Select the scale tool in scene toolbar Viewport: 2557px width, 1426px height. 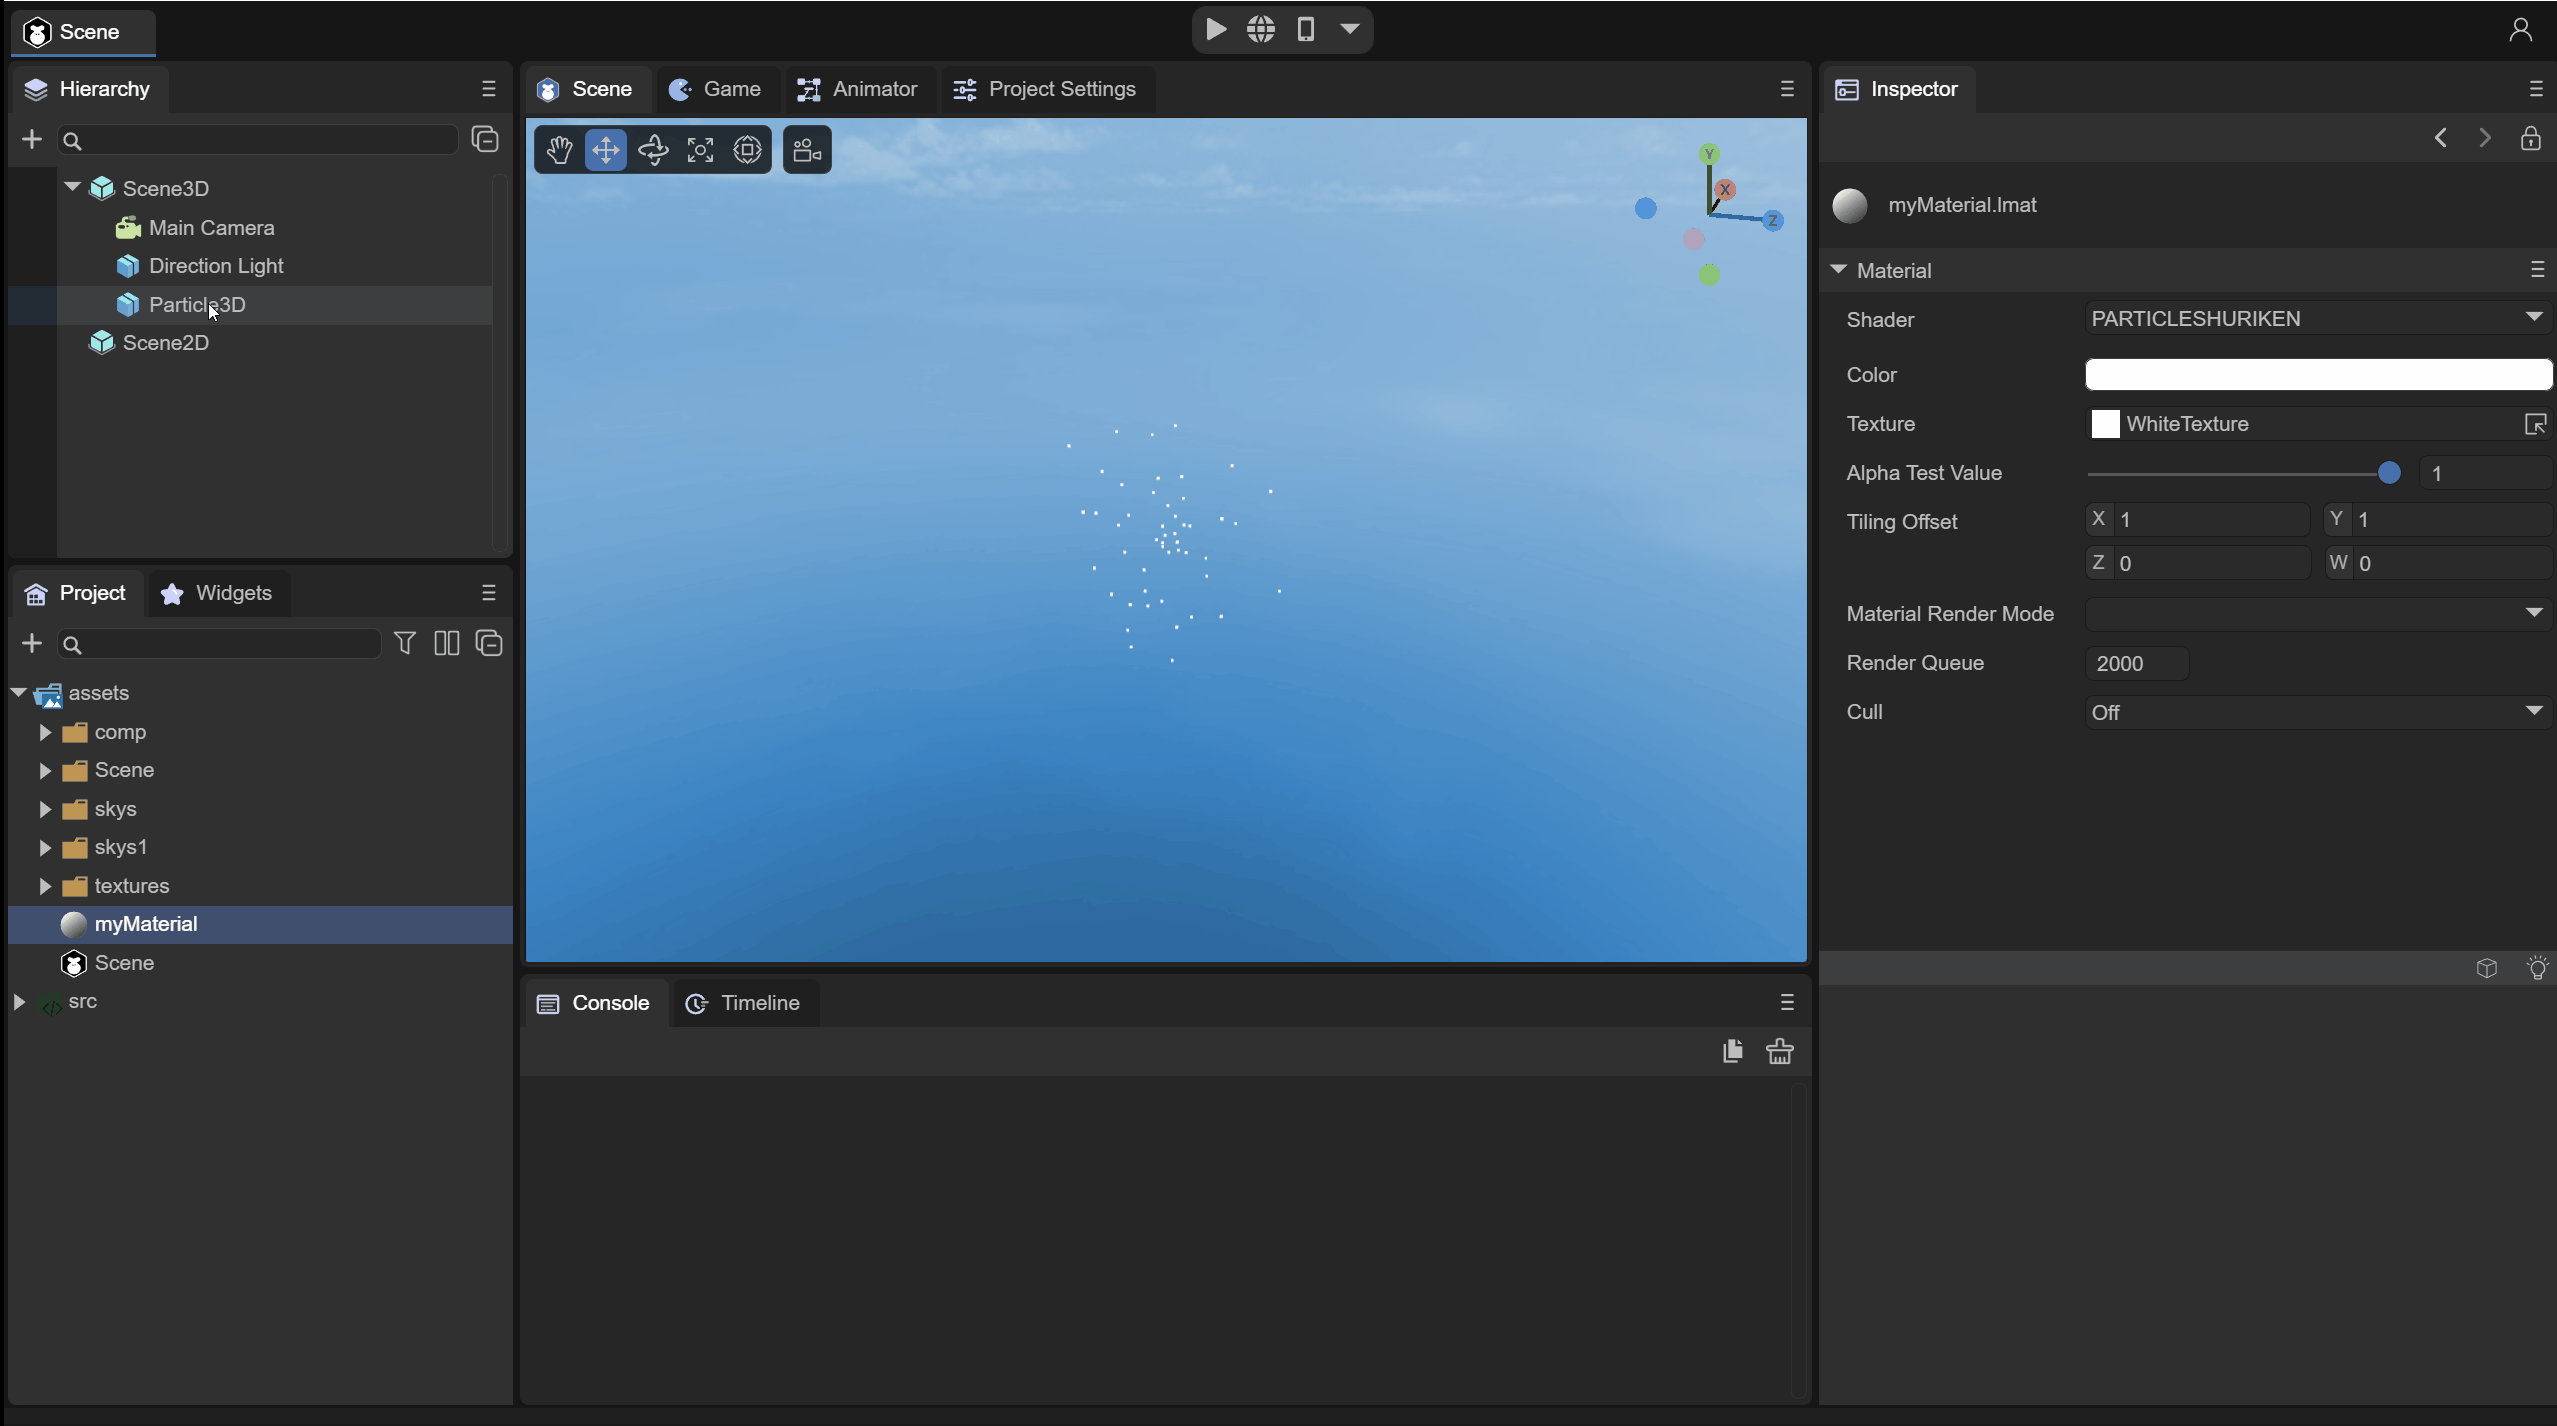click(x=700, y=150)
